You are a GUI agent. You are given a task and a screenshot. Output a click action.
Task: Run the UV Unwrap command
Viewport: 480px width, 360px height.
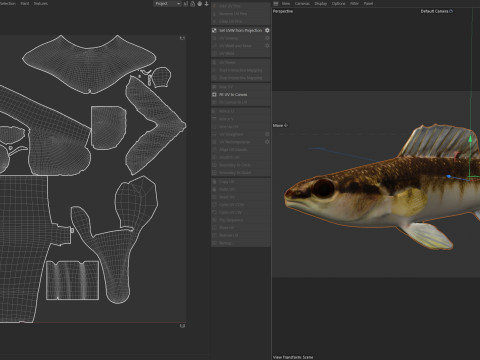[229, 38]
